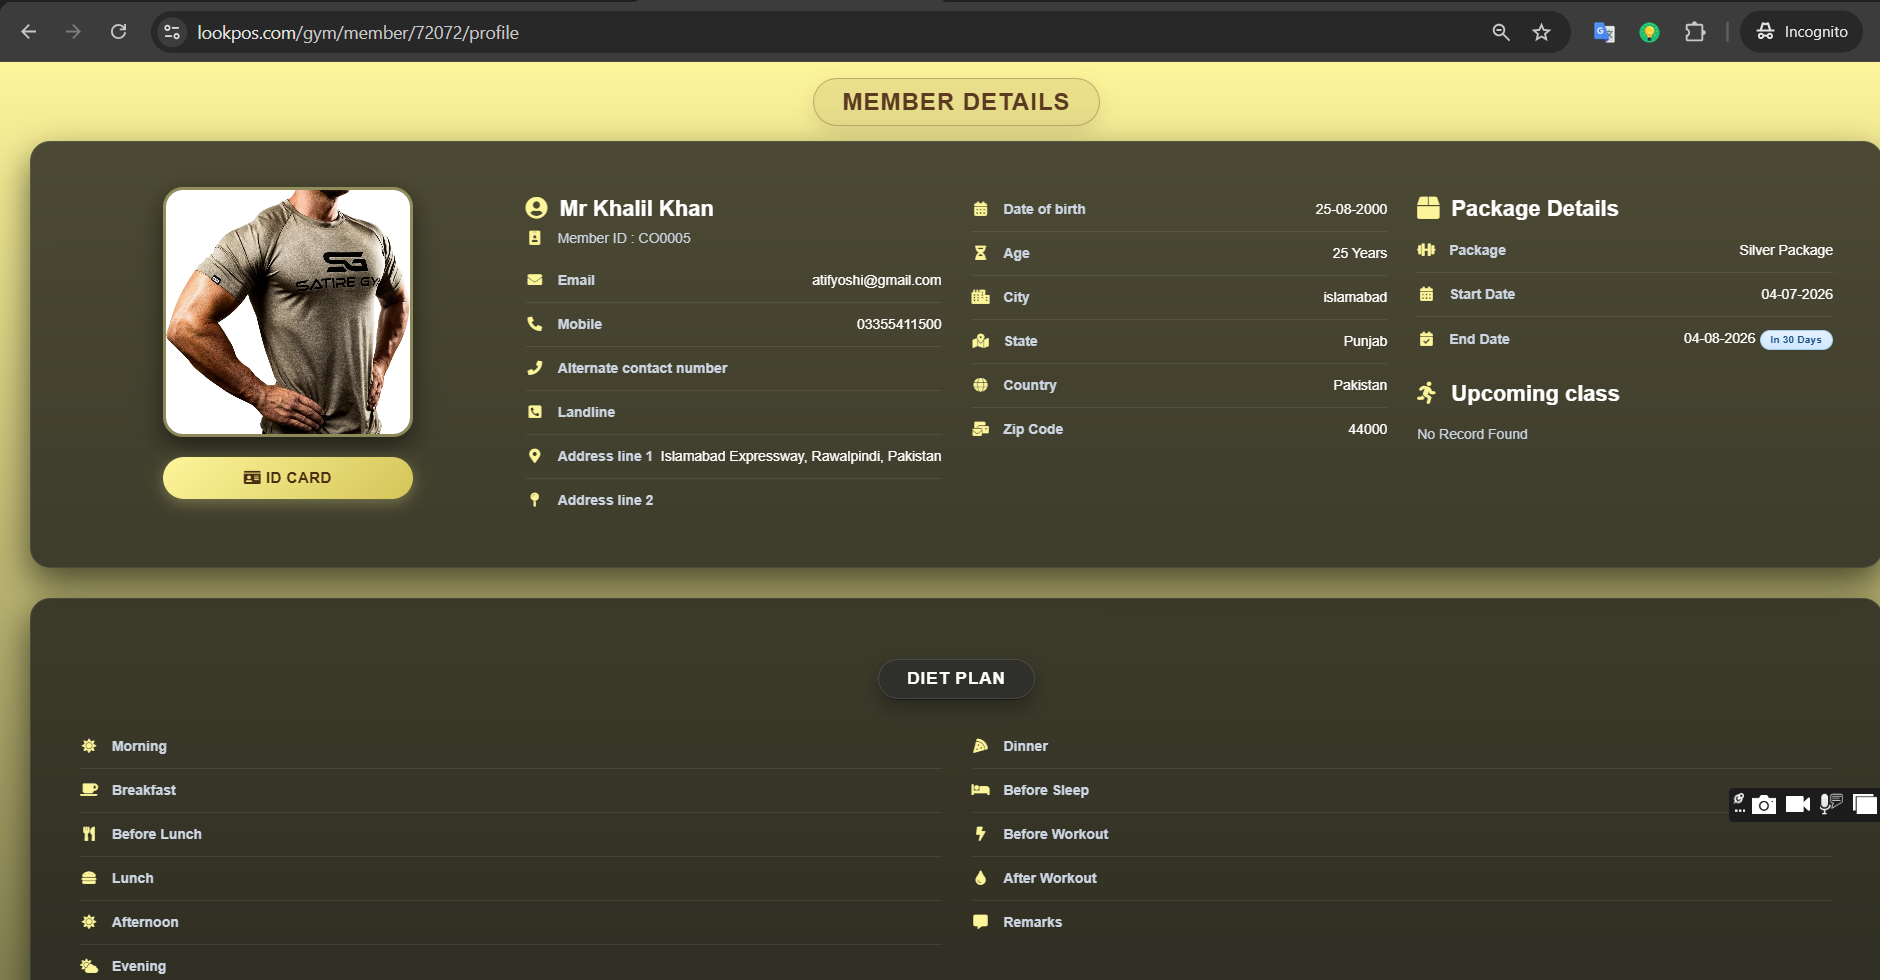Click 'Islamabad Expressway, Rawalpindi, Pakistan' address text
The height and width of the screenshot is (980, 1880).
[x=801, y=456]
